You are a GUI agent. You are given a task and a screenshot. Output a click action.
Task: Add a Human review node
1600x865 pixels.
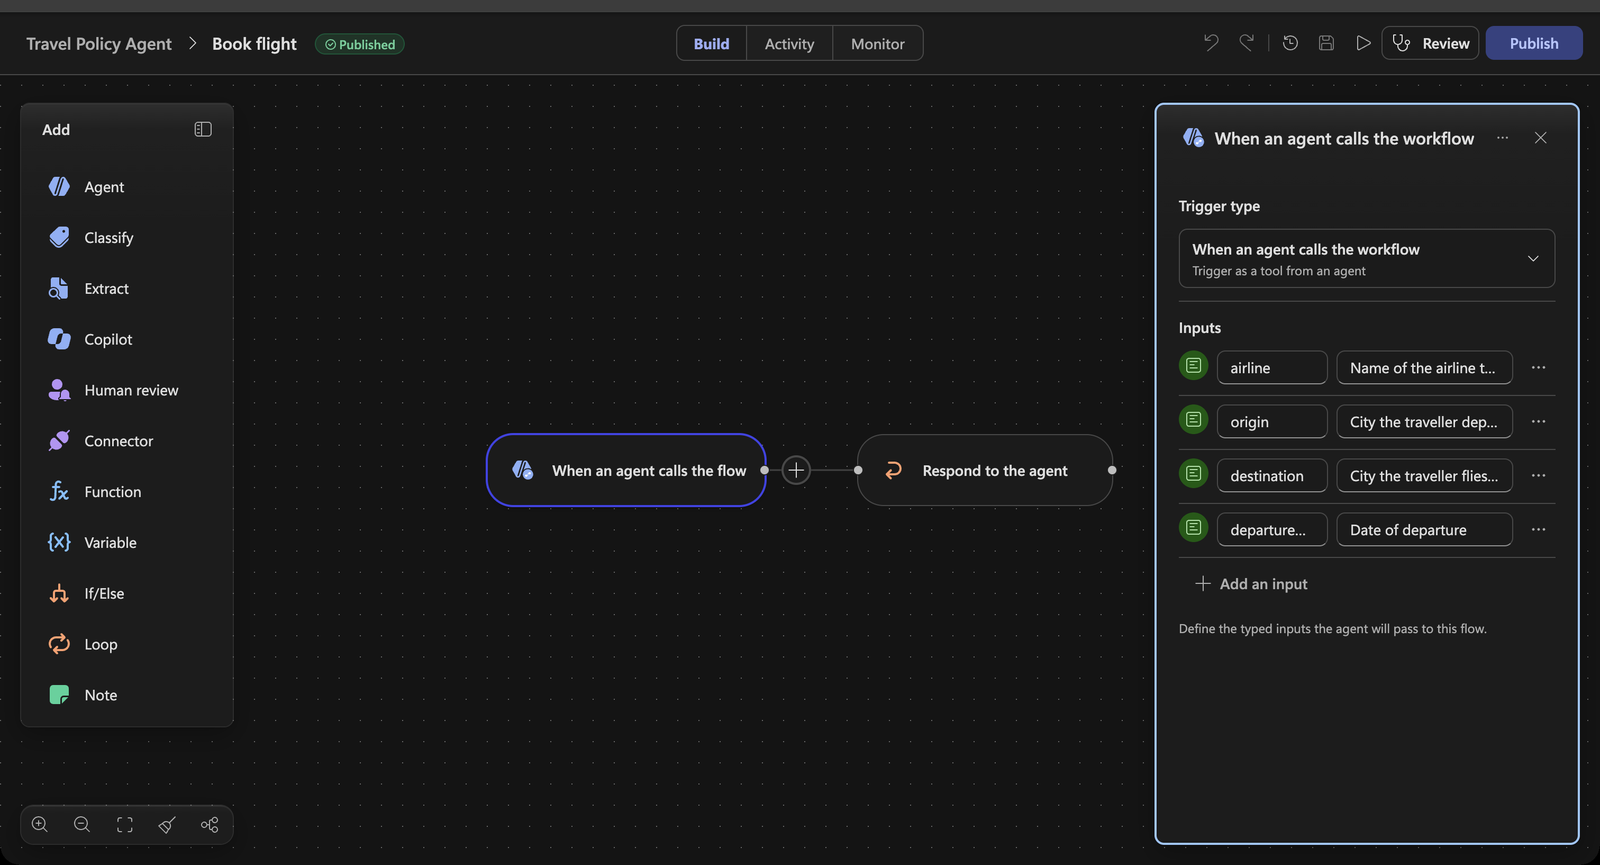tap(131, 391)
